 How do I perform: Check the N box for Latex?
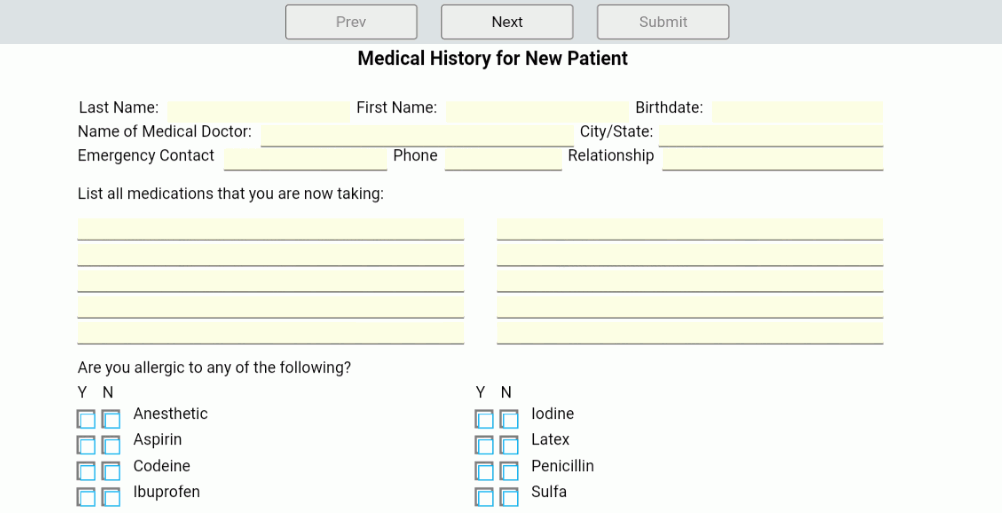[x=509, y=445]
